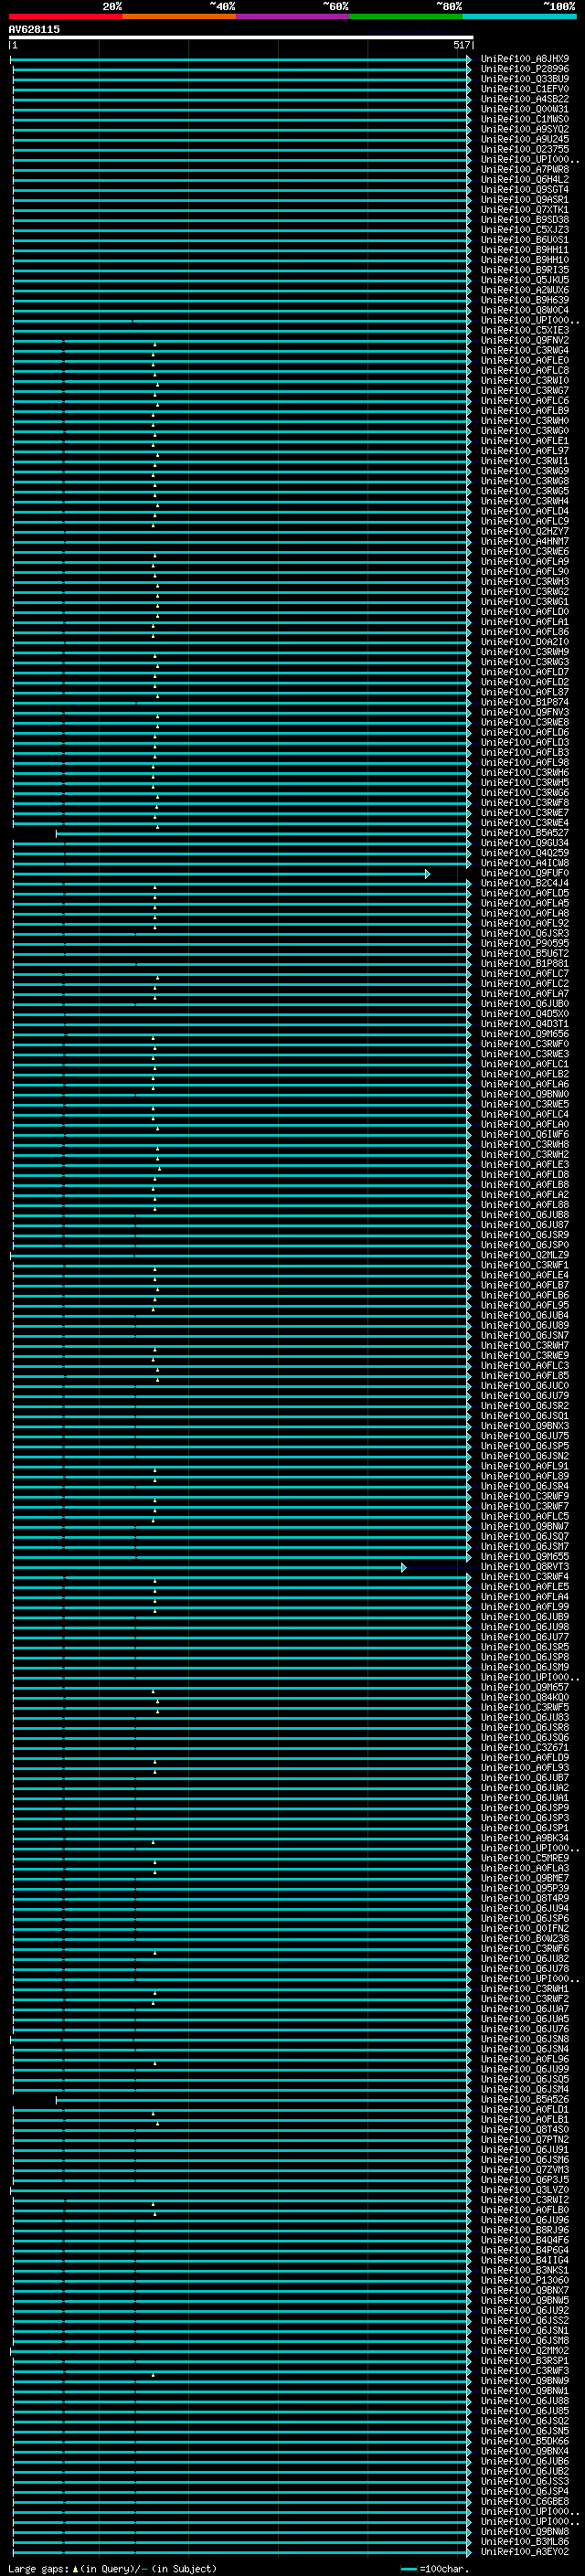
Task: Click the query end position label 517
Action: click(461, 45)
